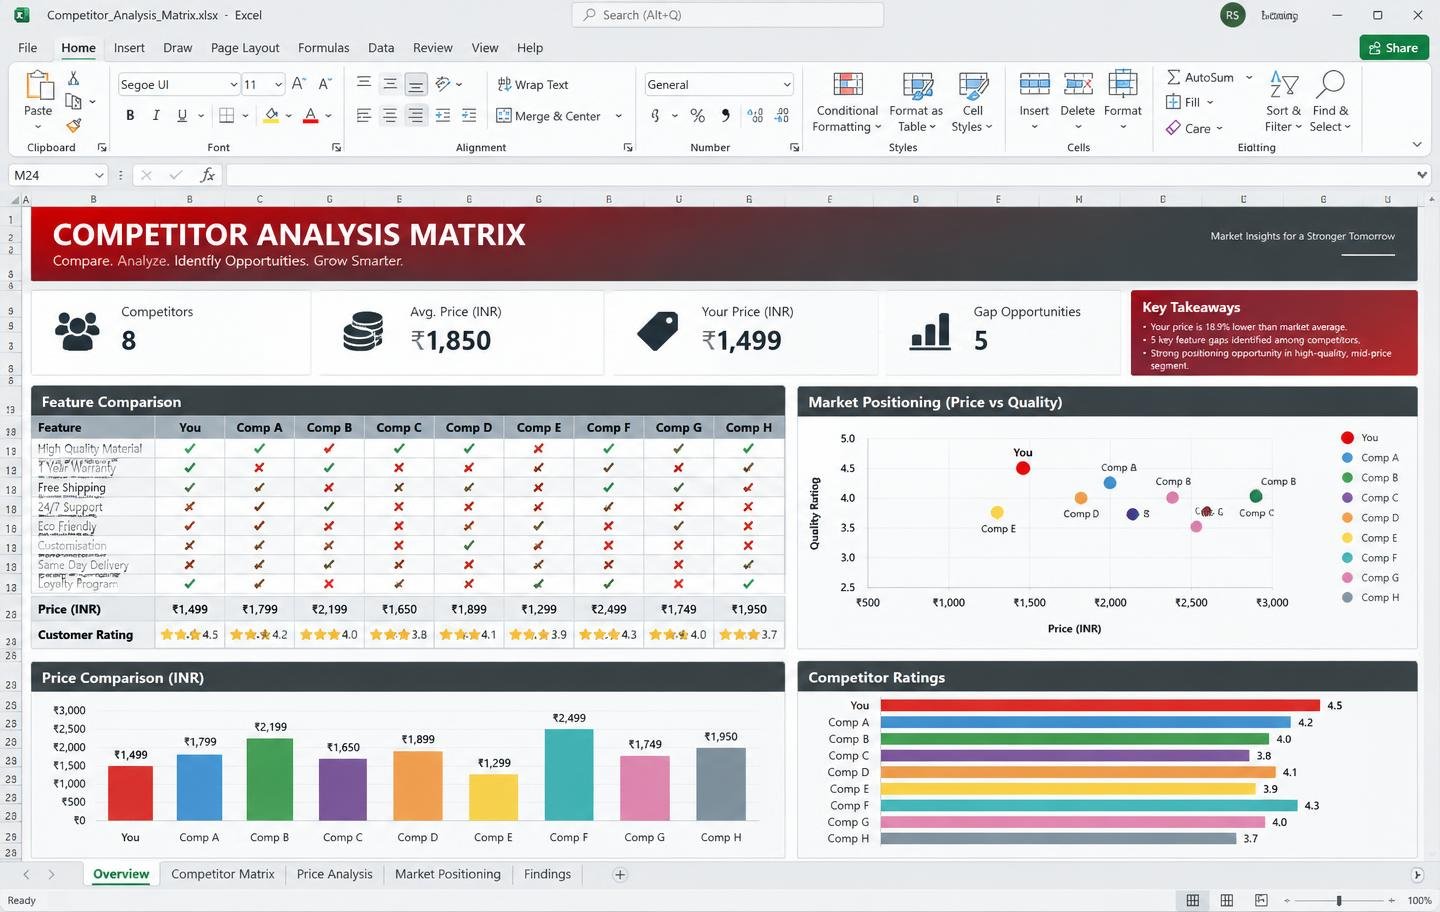Toggle Underline formatting
Viewport: 1440px width, 912px height.
[x=181, y=116]
